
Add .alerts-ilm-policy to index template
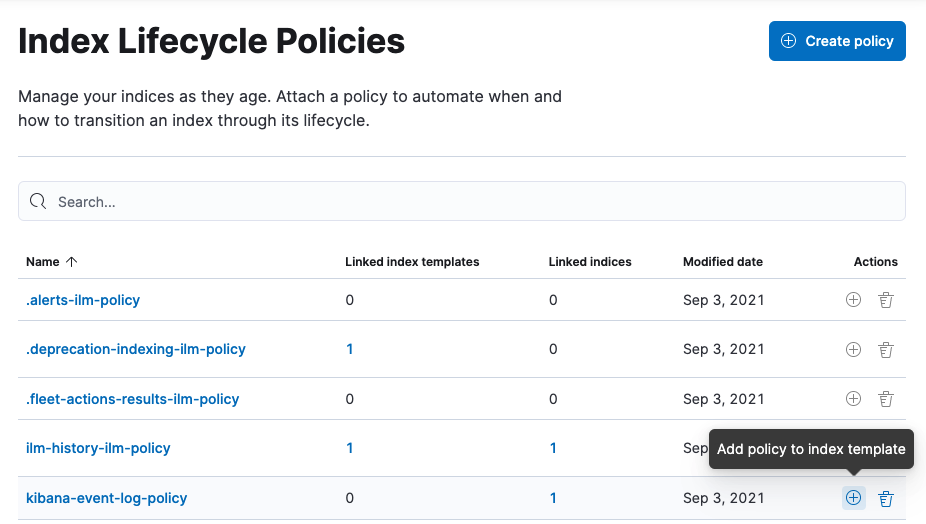[x=853, y=300]
